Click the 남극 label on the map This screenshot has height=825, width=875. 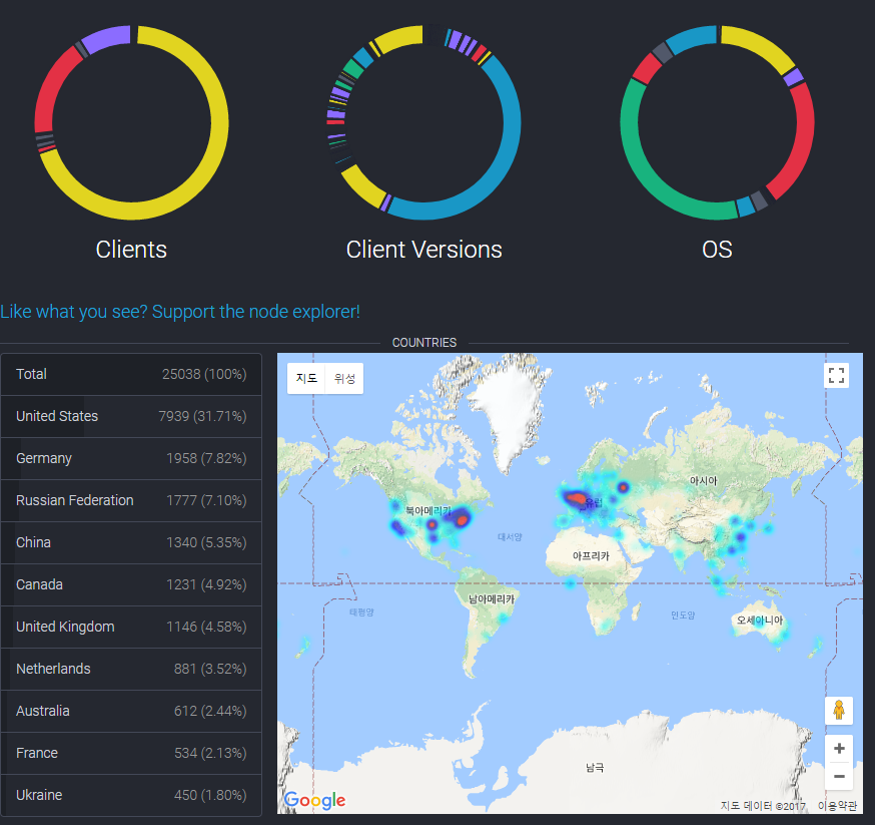point(595,768)
